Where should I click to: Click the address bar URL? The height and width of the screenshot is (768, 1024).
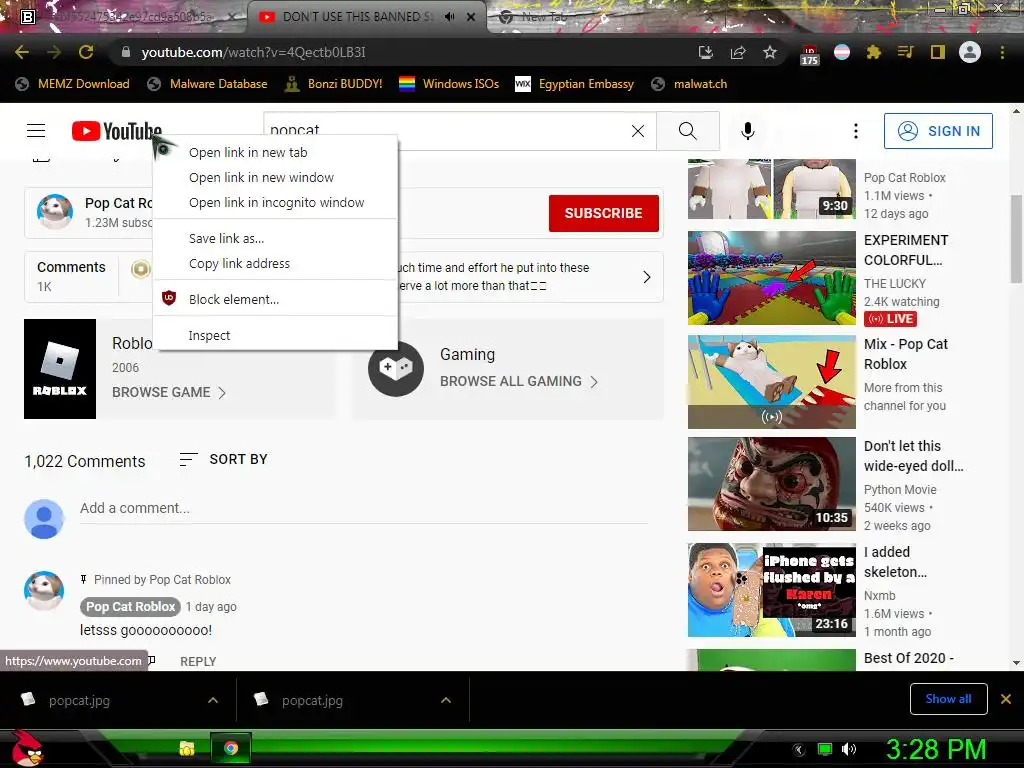click(x=253, y=52)
